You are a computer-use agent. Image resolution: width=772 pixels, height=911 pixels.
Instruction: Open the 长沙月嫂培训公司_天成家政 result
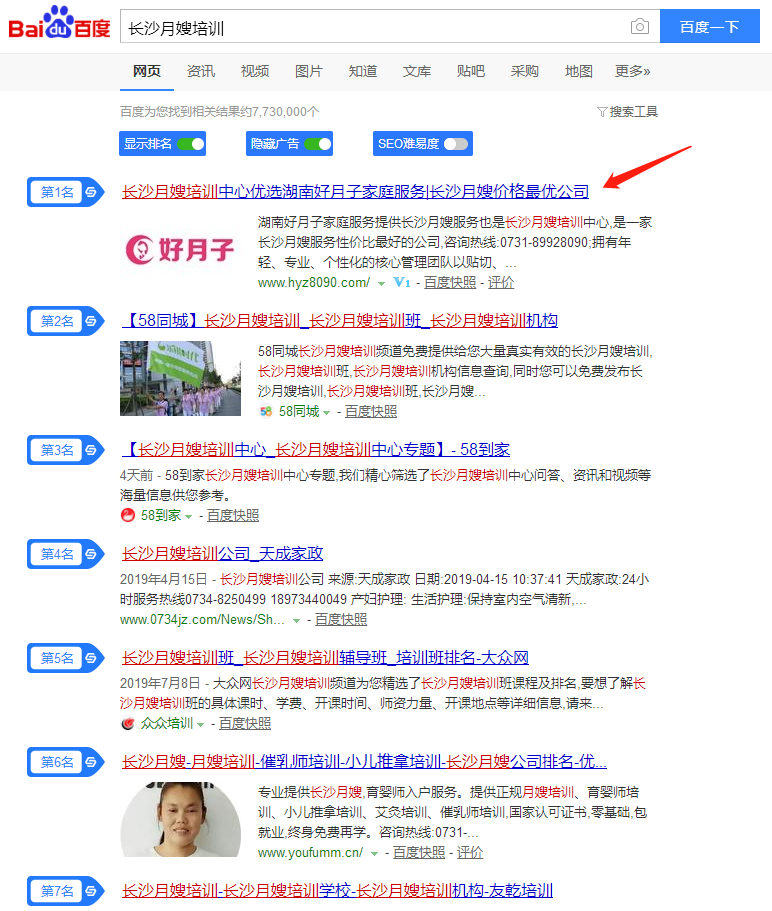point(222,554)
